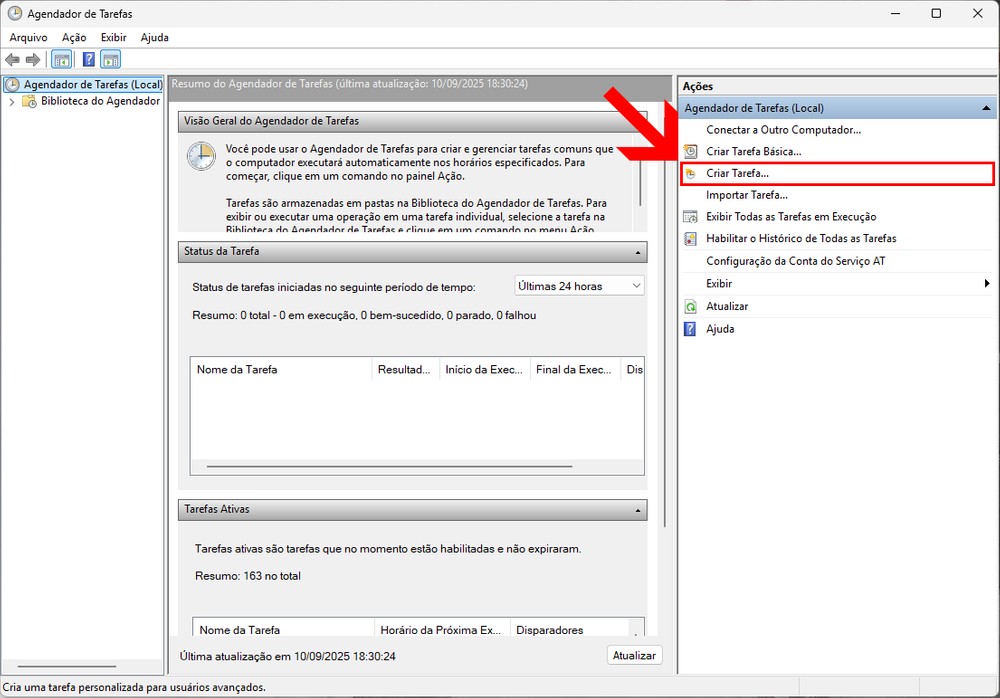Click the blue Help question mark toolbar icon

pyautogui.click(x=89, y=60)
